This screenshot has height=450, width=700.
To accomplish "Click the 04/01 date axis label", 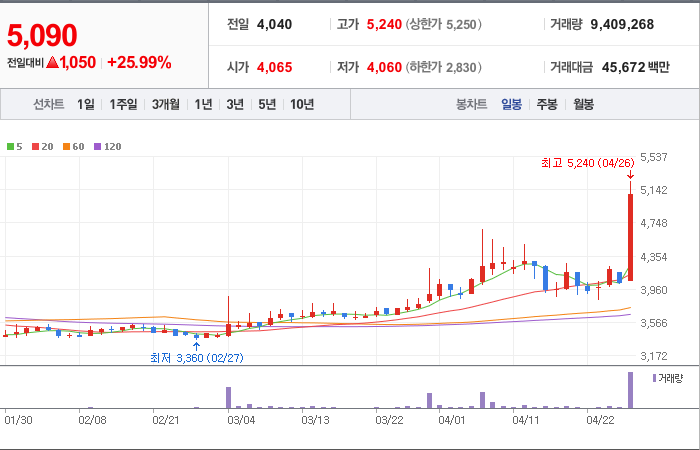I will [x=453, y=420].
